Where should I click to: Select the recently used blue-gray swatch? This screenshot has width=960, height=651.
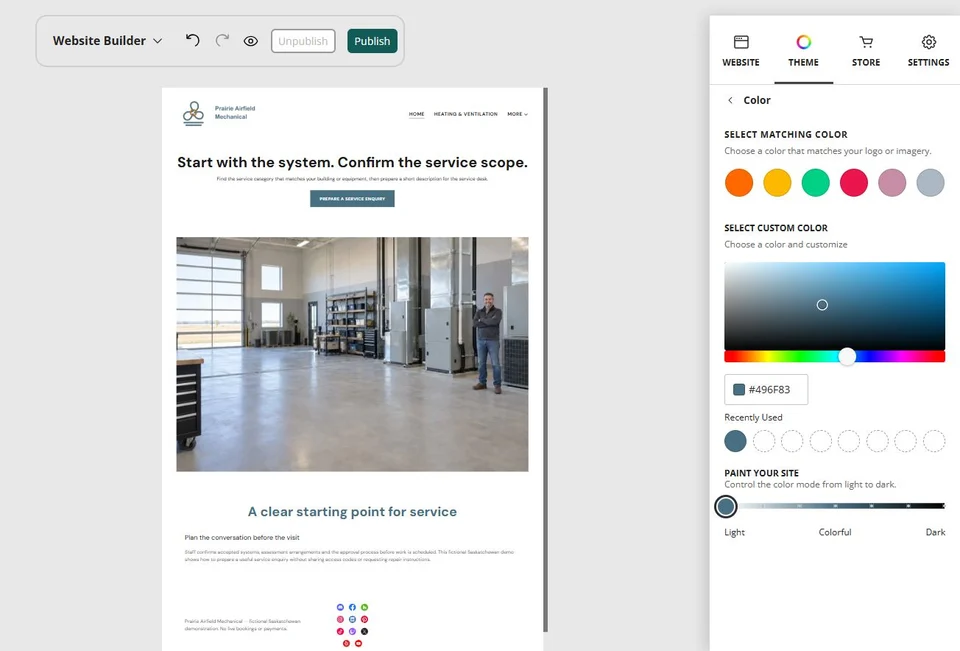click(x=735, y=441)
